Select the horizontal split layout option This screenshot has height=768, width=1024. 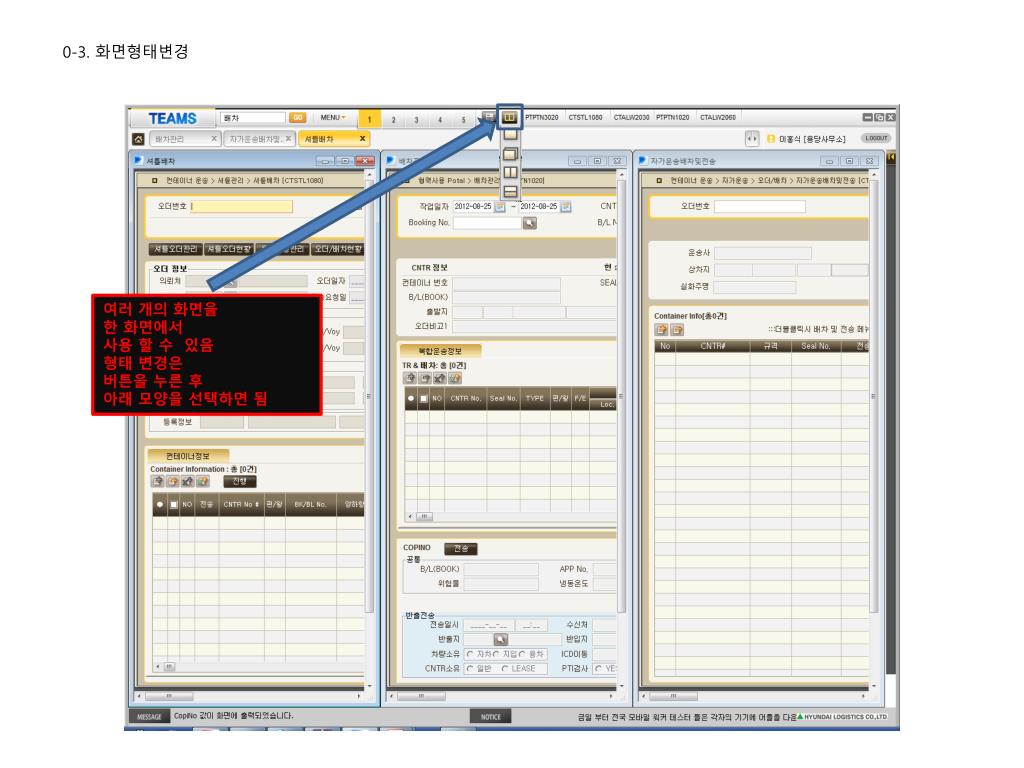pyautogui.click(x=510, y=191)
